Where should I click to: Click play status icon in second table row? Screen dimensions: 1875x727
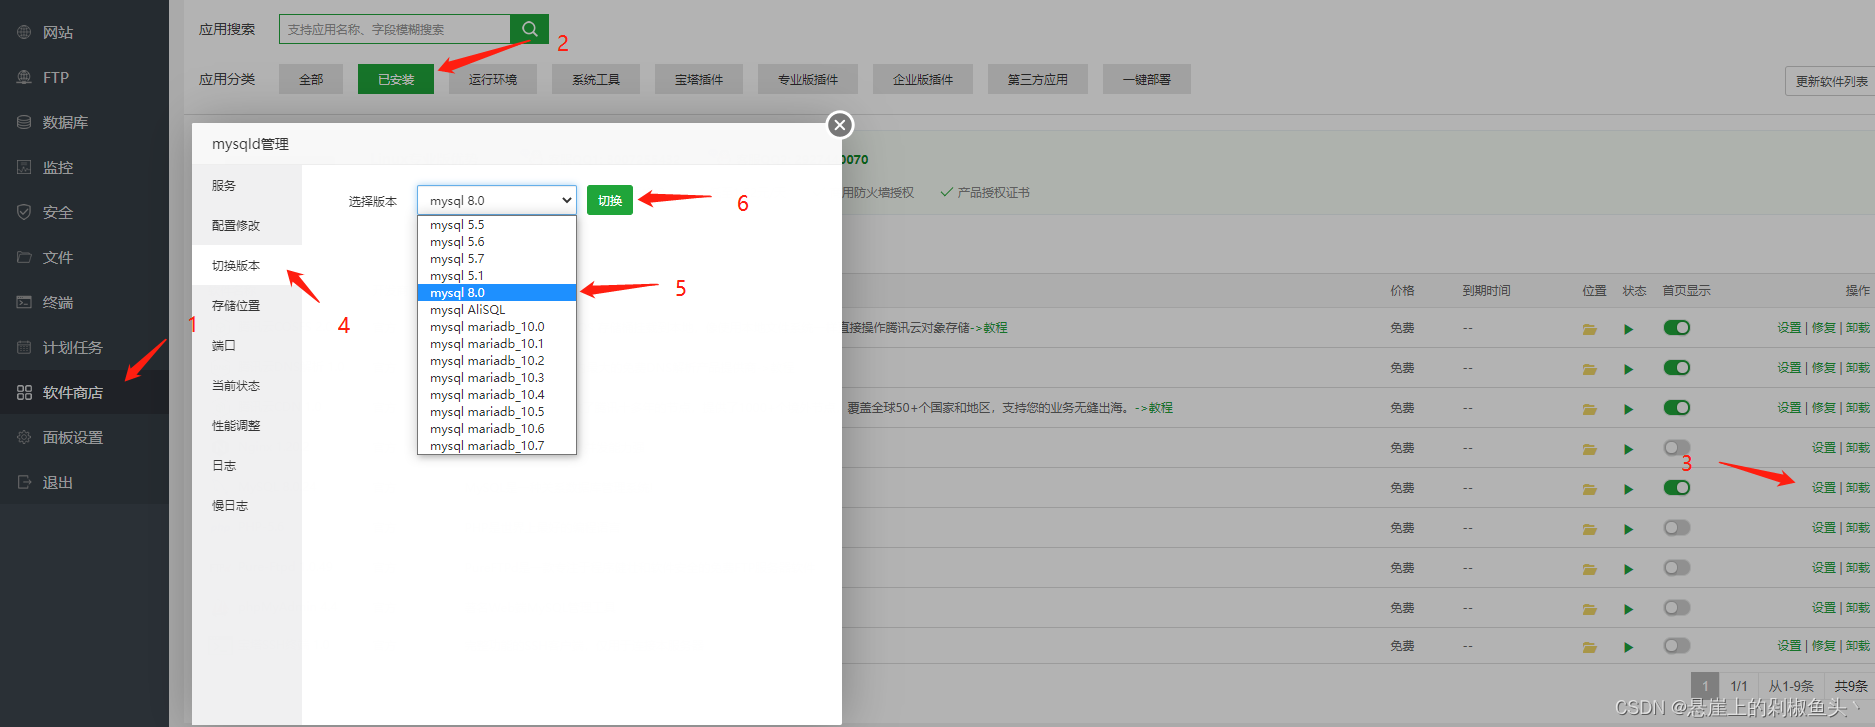pyautogui.click(x=1628, y=369)
